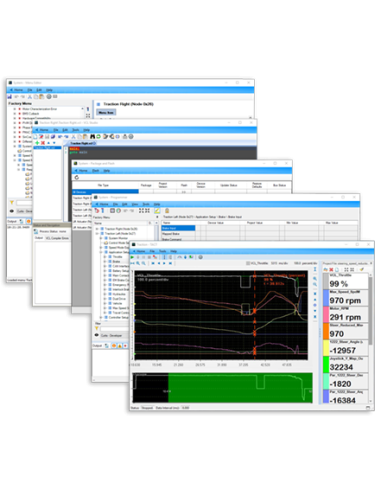The width and height of the screenshot is (381, 492).
Task: Click the Device Value column header in Programmer
Action: tap(217, 223)
